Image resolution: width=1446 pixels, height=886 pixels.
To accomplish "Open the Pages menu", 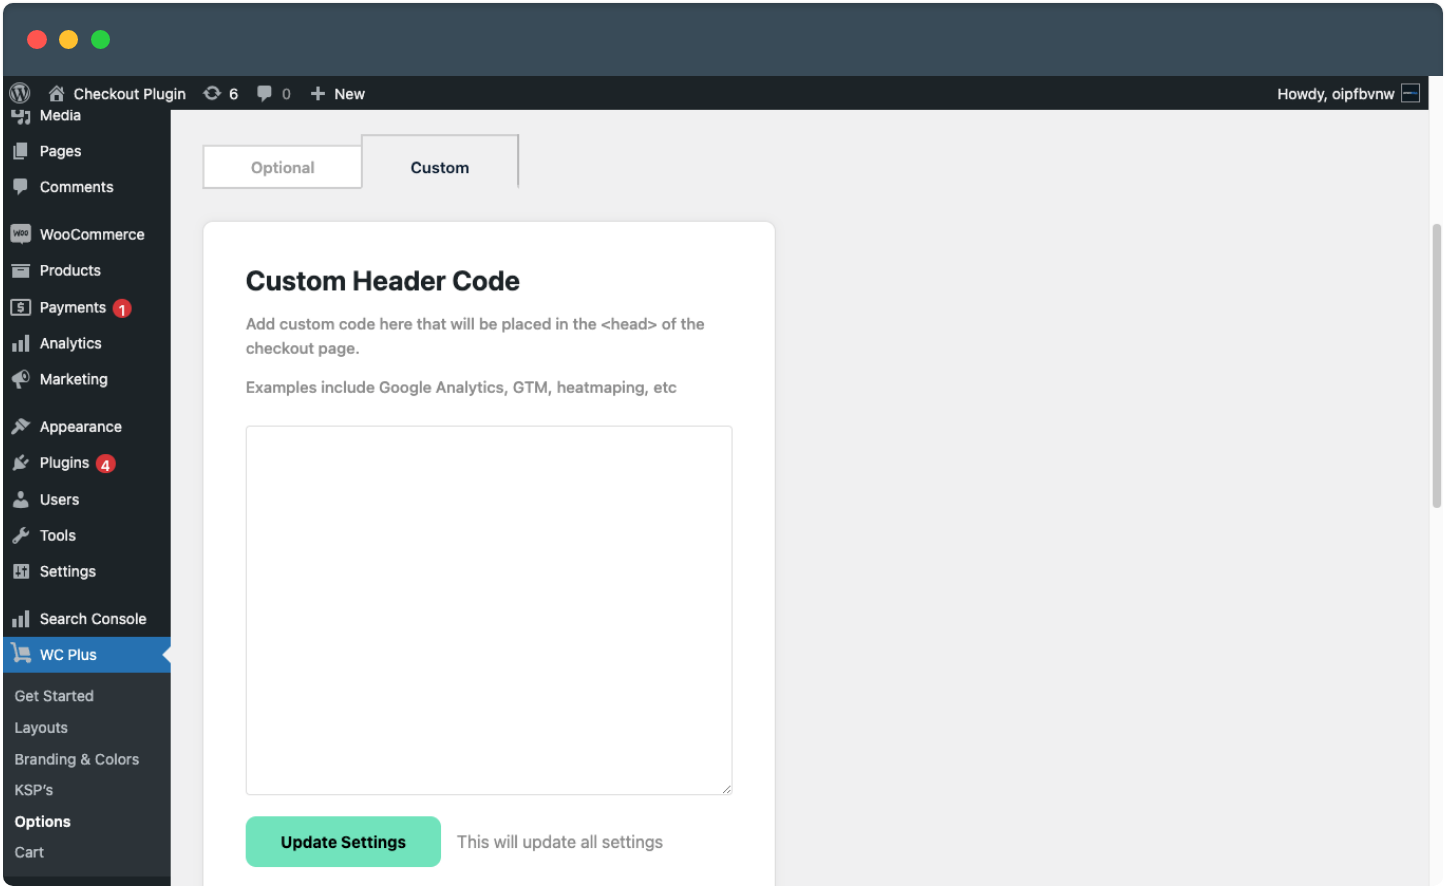I will point(60,151).
